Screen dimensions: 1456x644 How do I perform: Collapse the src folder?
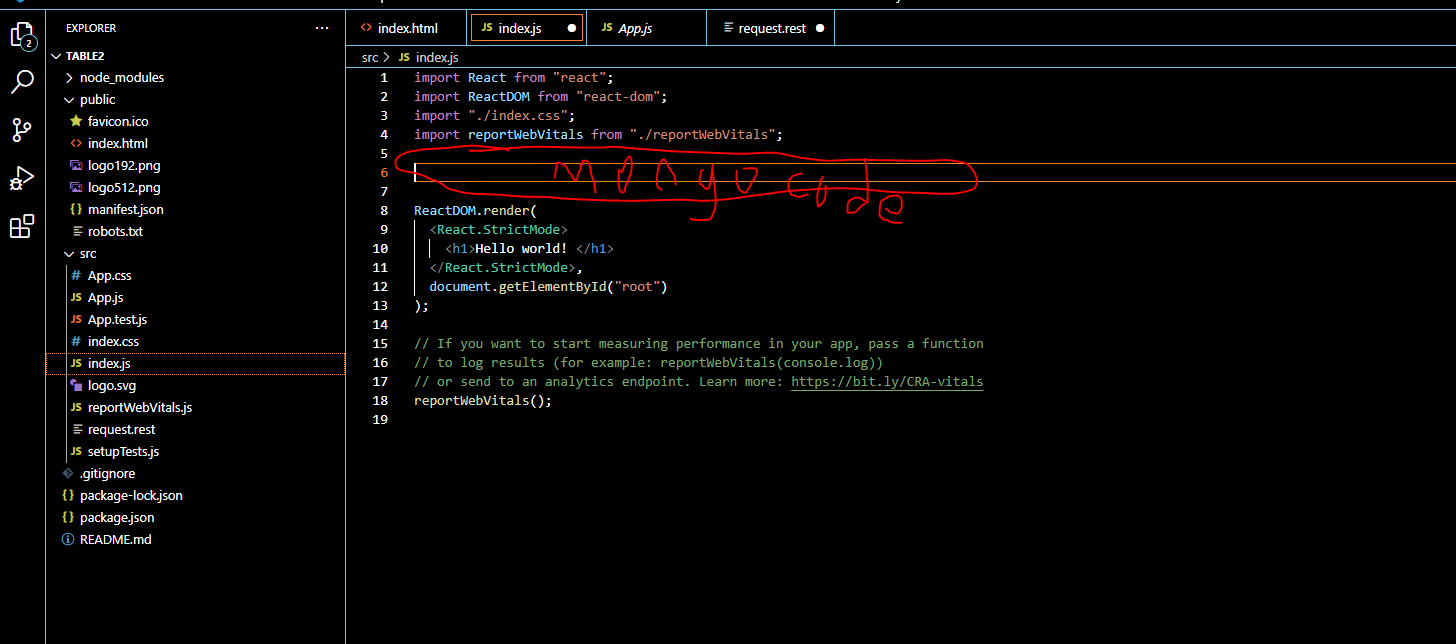(88, 253)
